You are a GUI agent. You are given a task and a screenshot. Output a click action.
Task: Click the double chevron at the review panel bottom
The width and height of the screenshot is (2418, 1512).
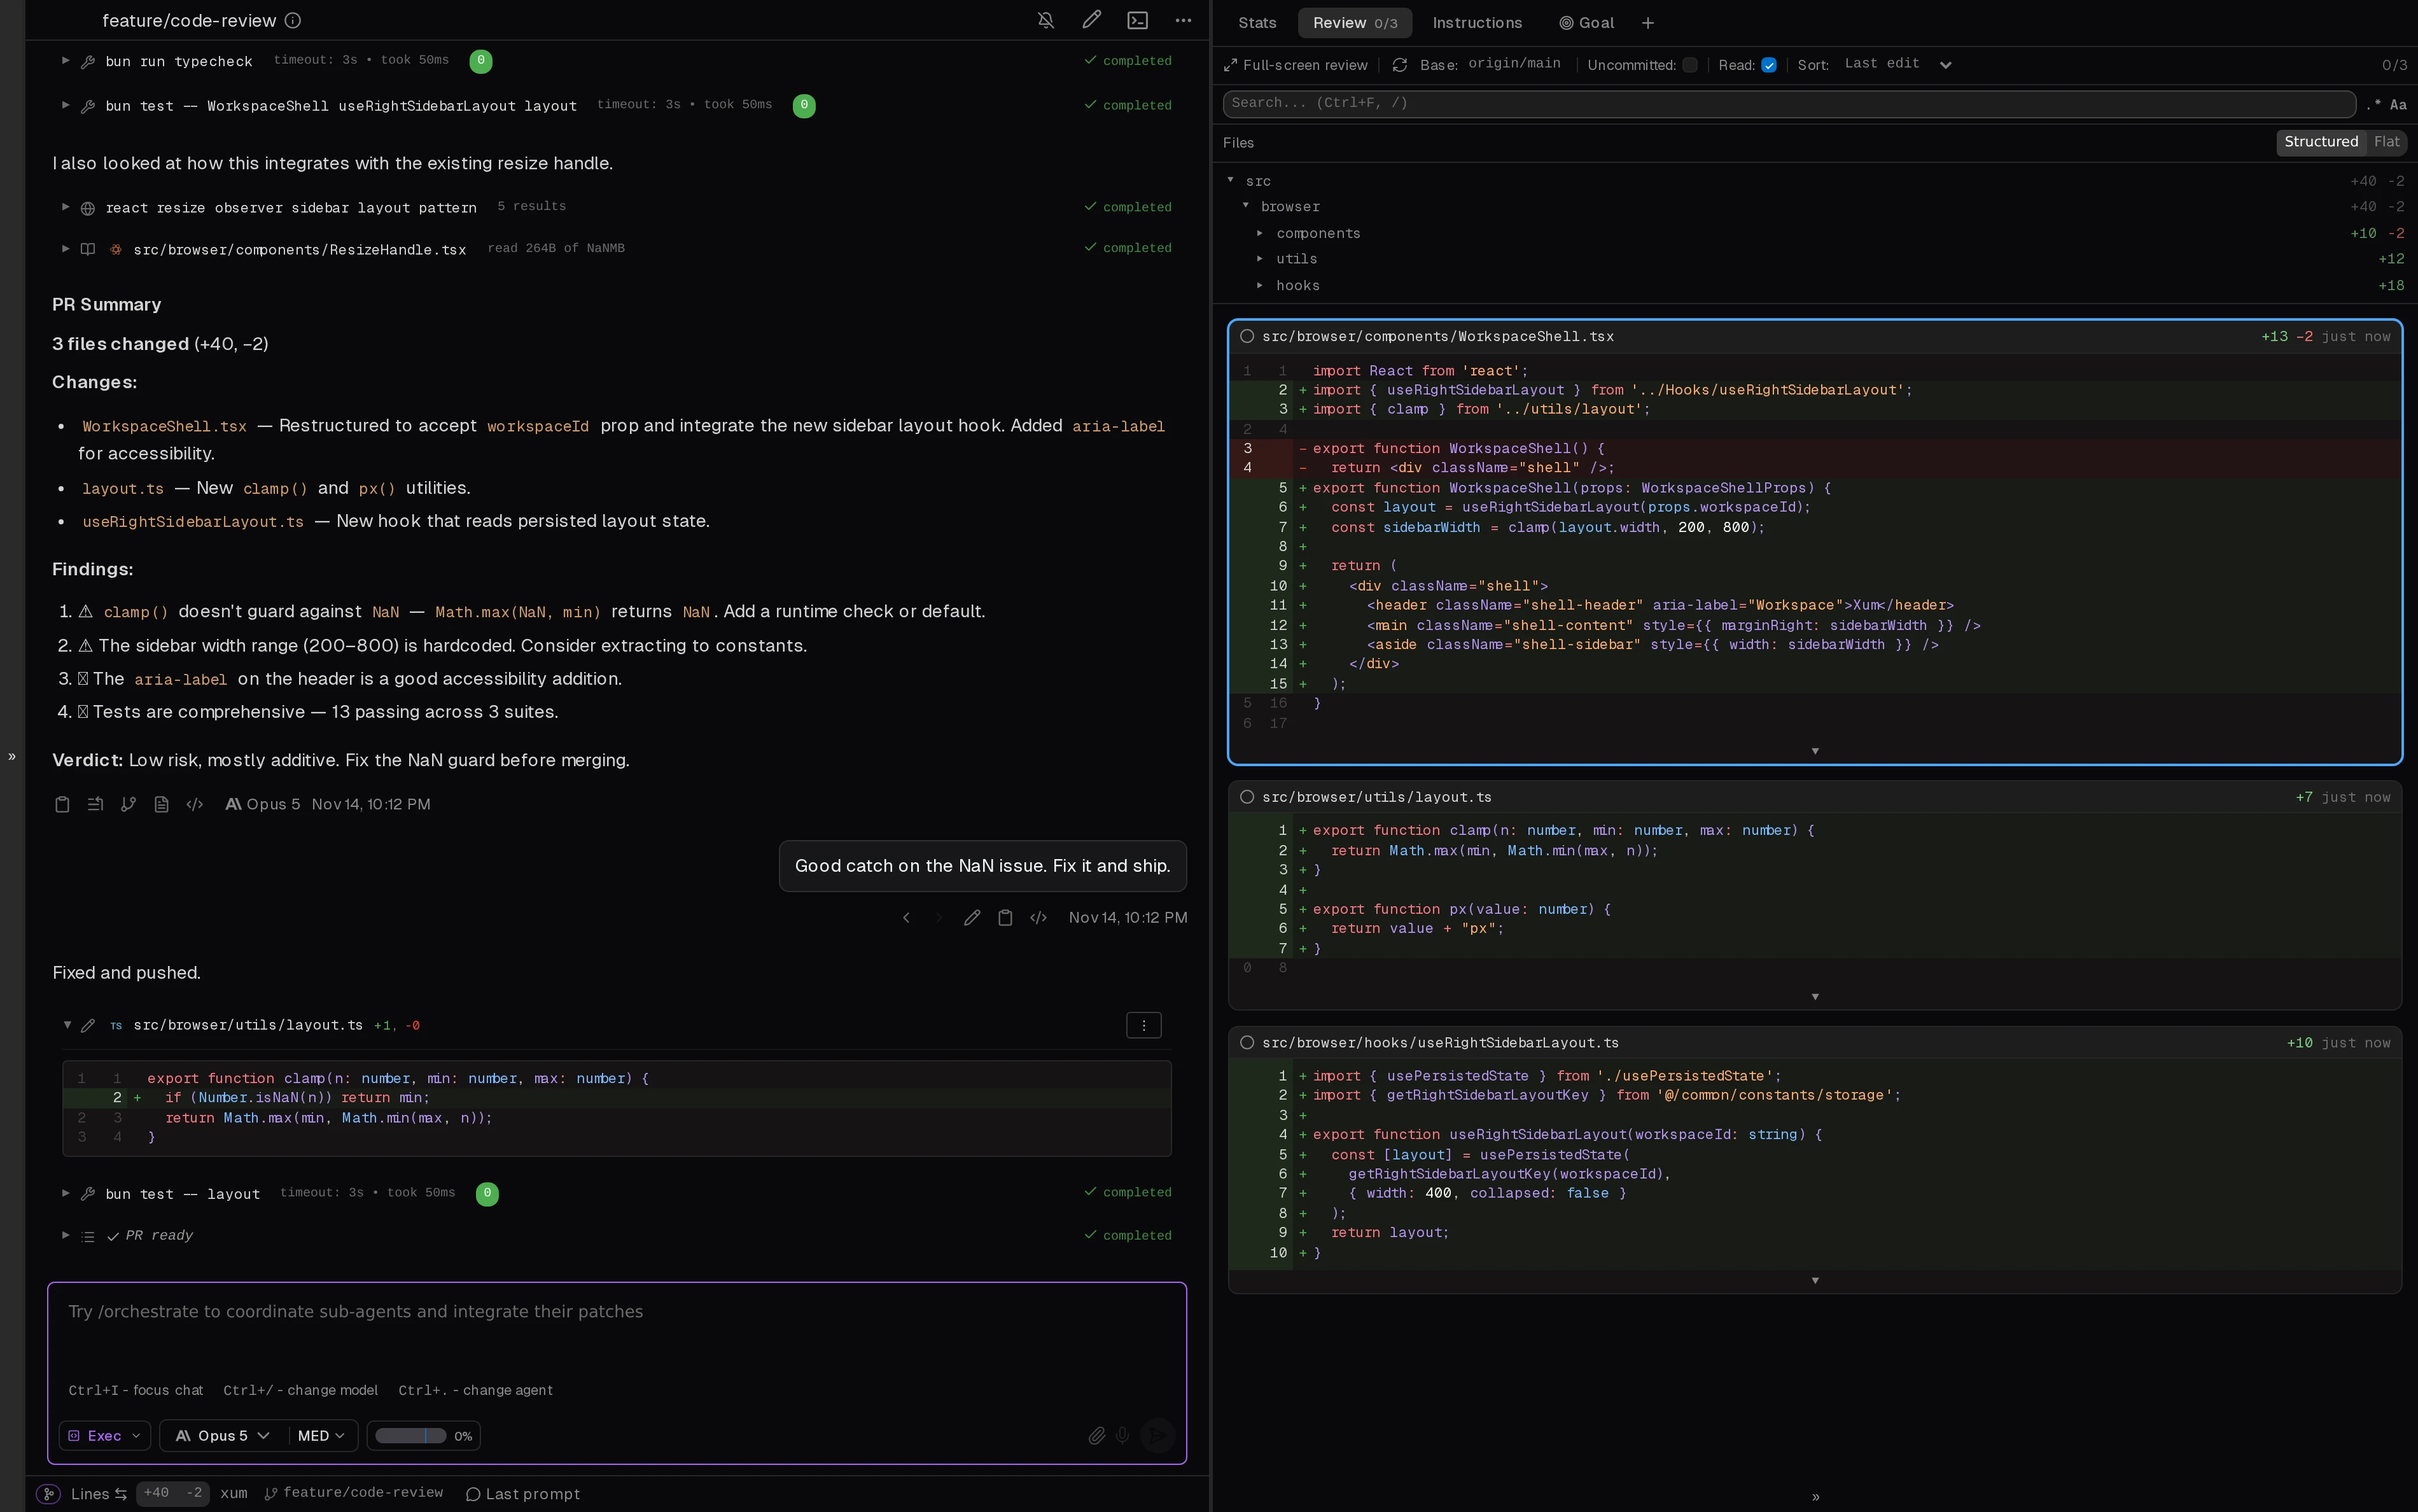(x=1815, y=1497)
